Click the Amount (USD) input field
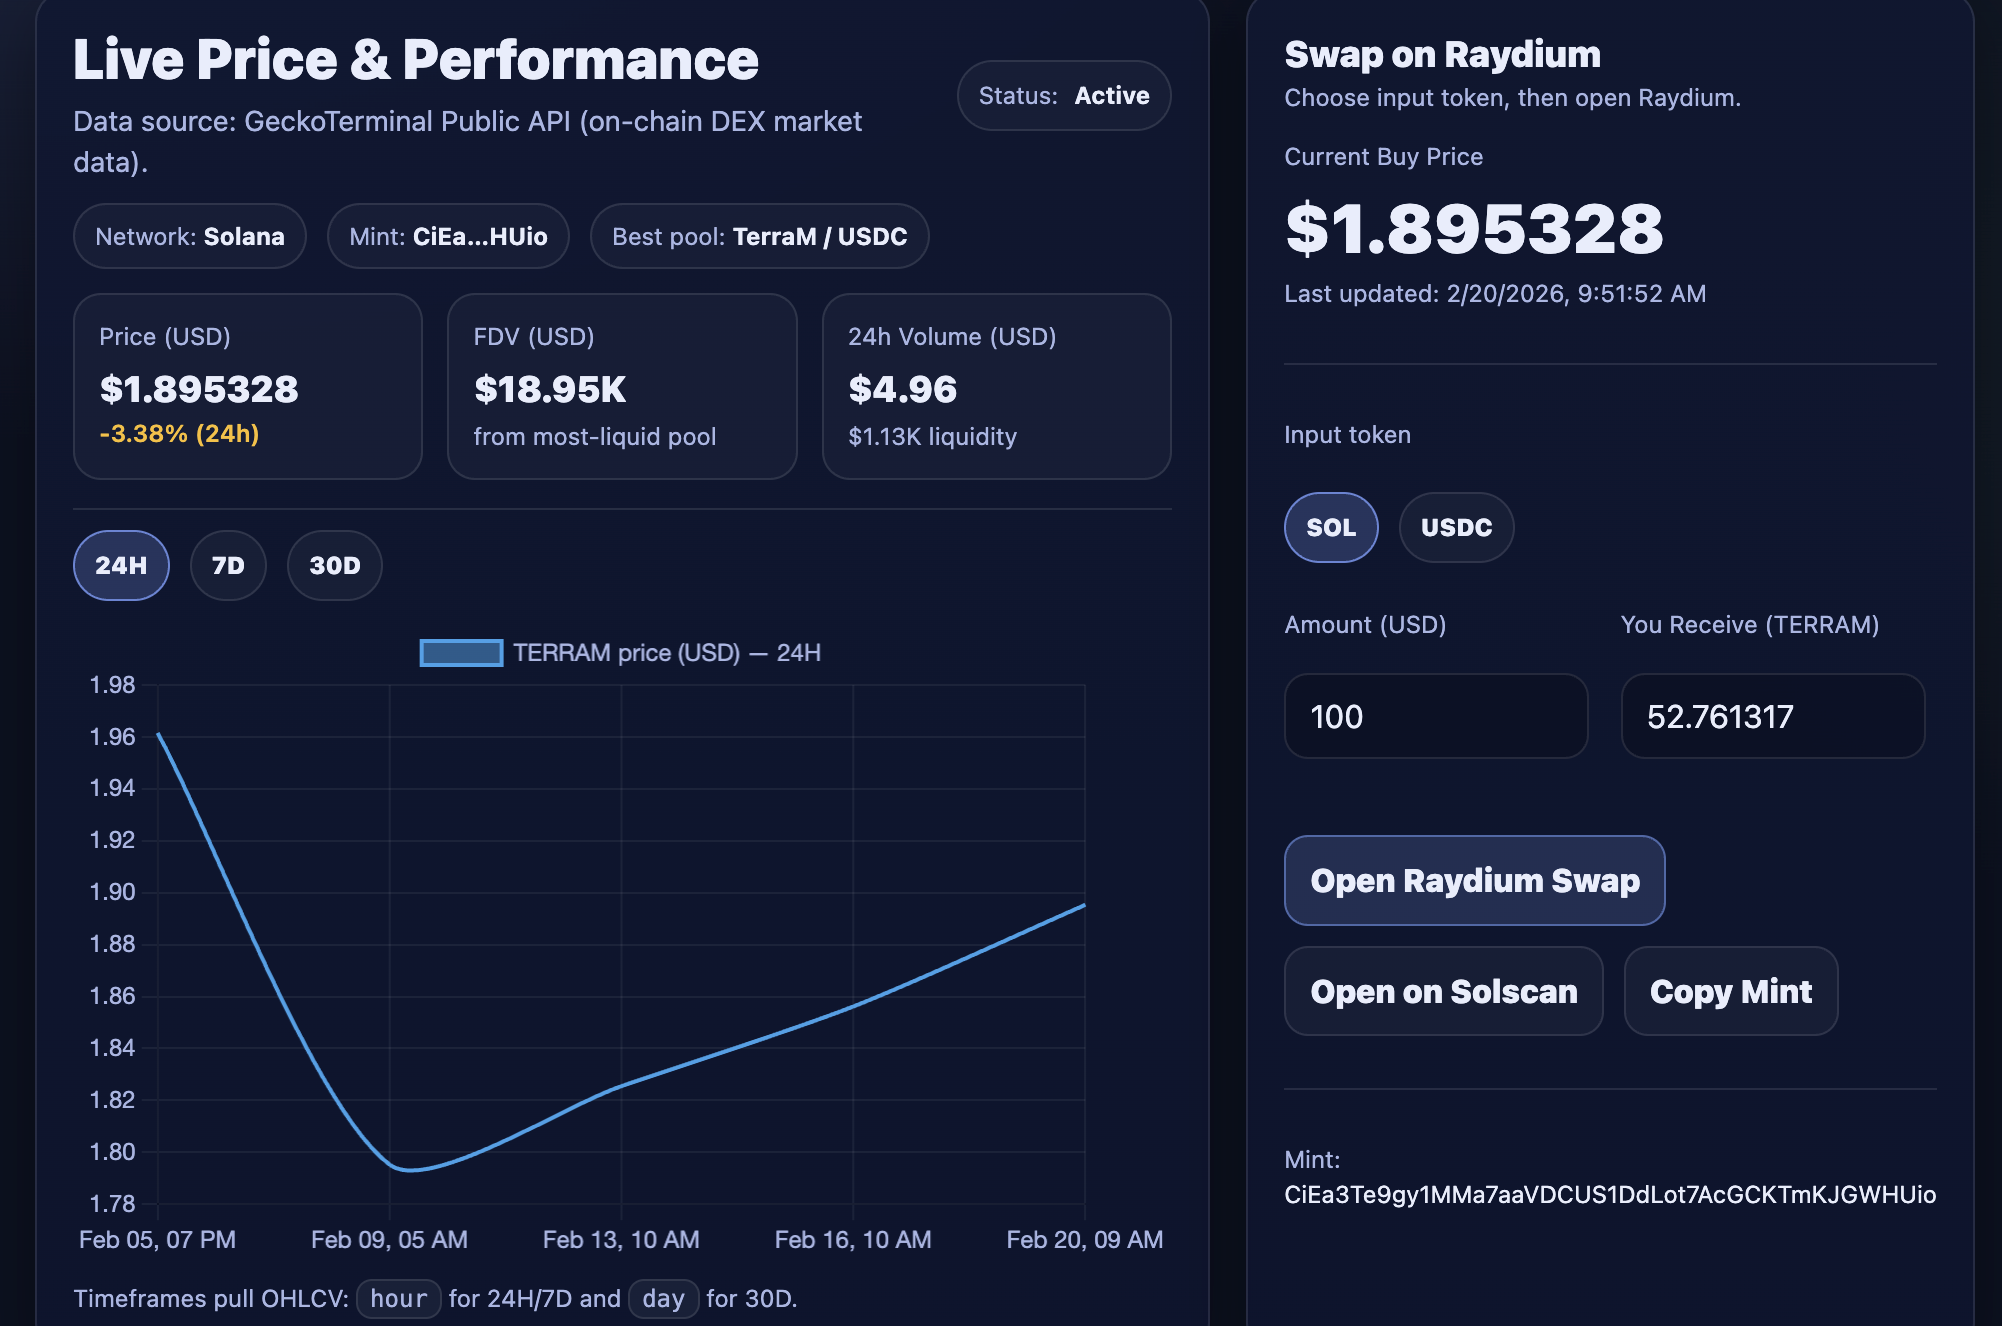 click(x=1435, y=716)
